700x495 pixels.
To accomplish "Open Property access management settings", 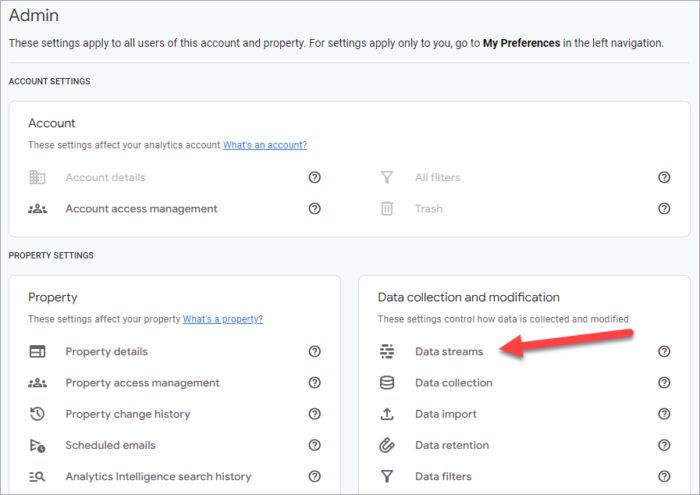I will tap(142, 383).
